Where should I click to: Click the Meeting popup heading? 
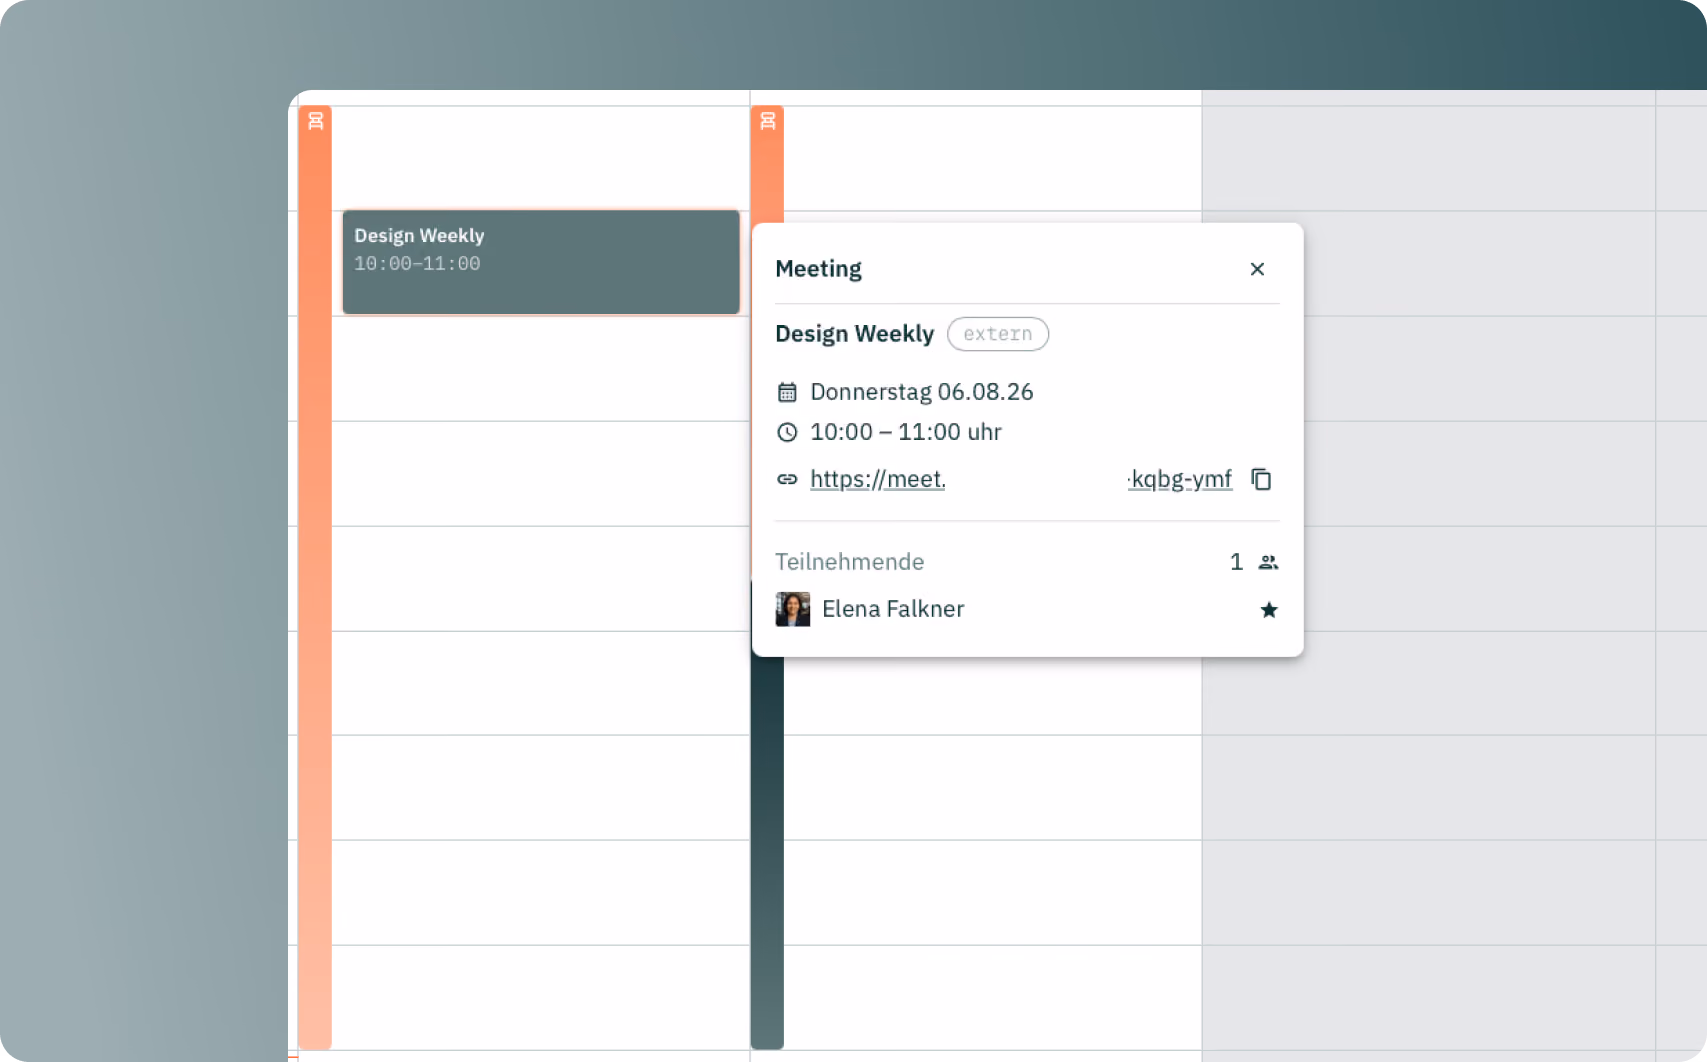coord(818,269)
